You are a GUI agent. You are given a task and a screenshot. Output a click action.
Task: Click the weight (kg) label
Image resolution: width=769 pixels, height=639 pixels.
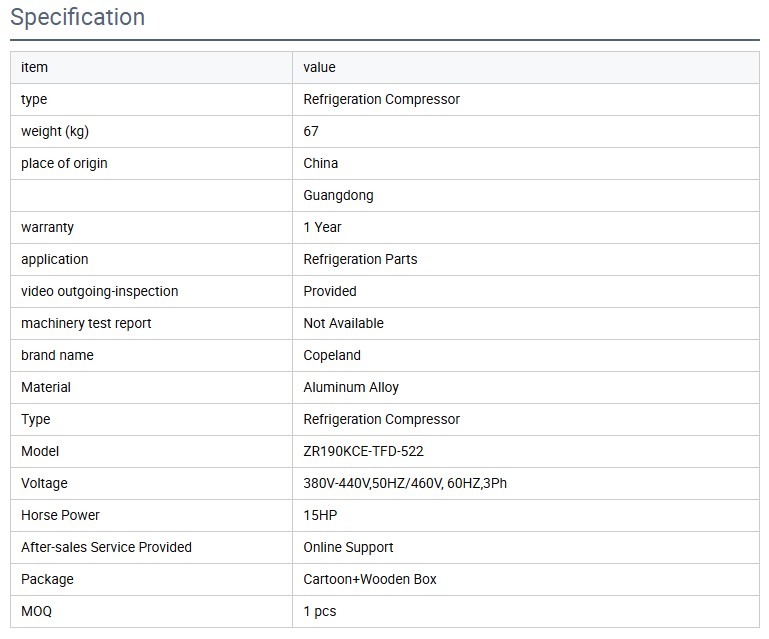point(55,131)
